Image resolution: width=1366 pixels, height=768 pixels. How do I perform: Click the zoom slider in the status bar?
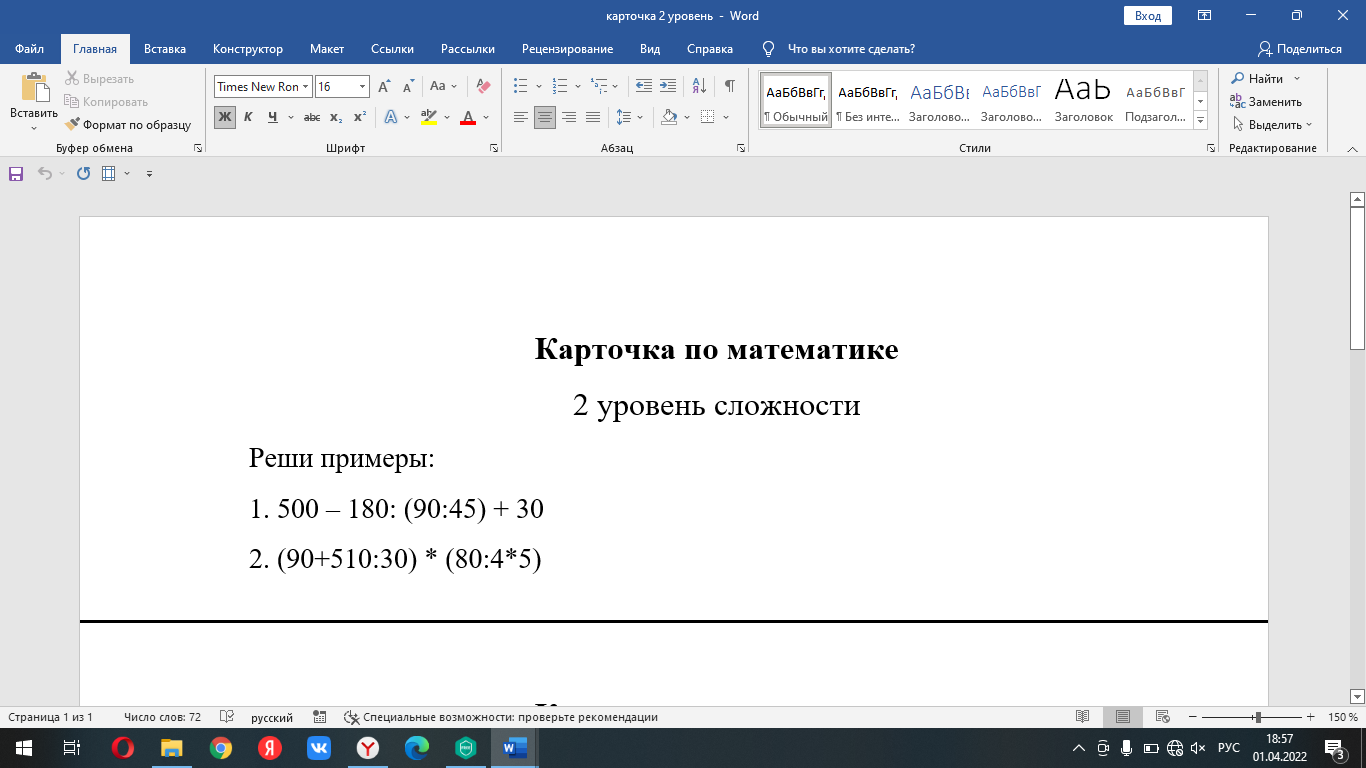tap(1256, 717)
